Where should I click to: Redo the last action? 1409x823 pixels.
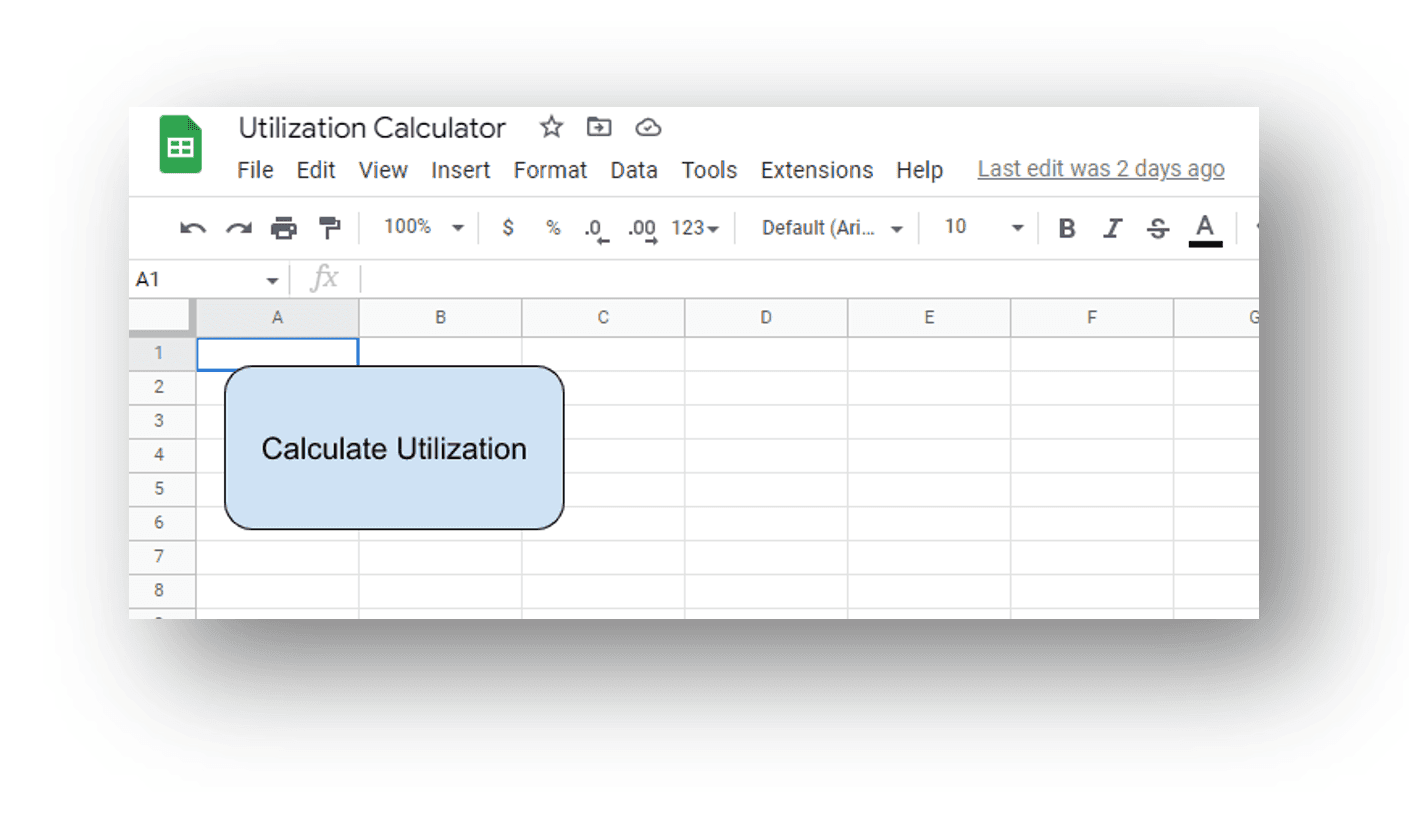click(238, 228)
